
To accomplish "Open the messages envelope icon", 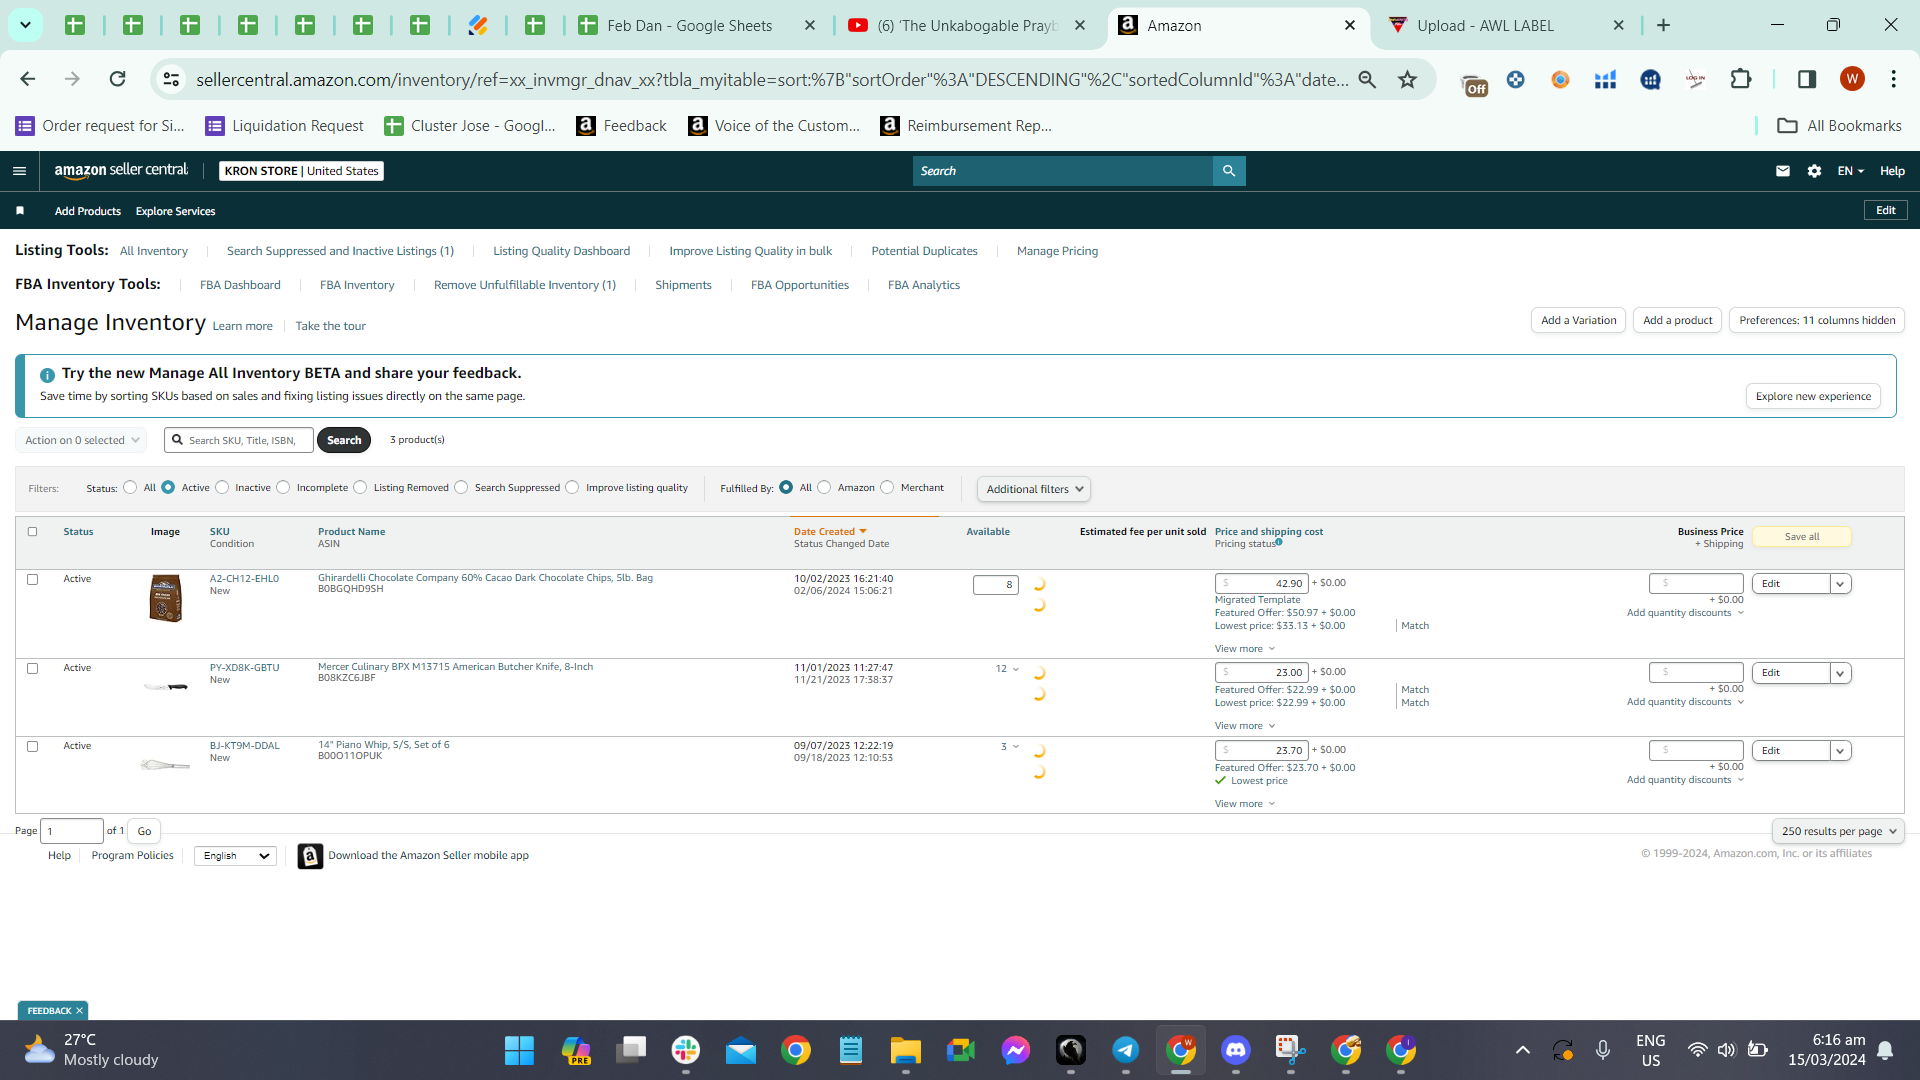I will [1782, 171].
